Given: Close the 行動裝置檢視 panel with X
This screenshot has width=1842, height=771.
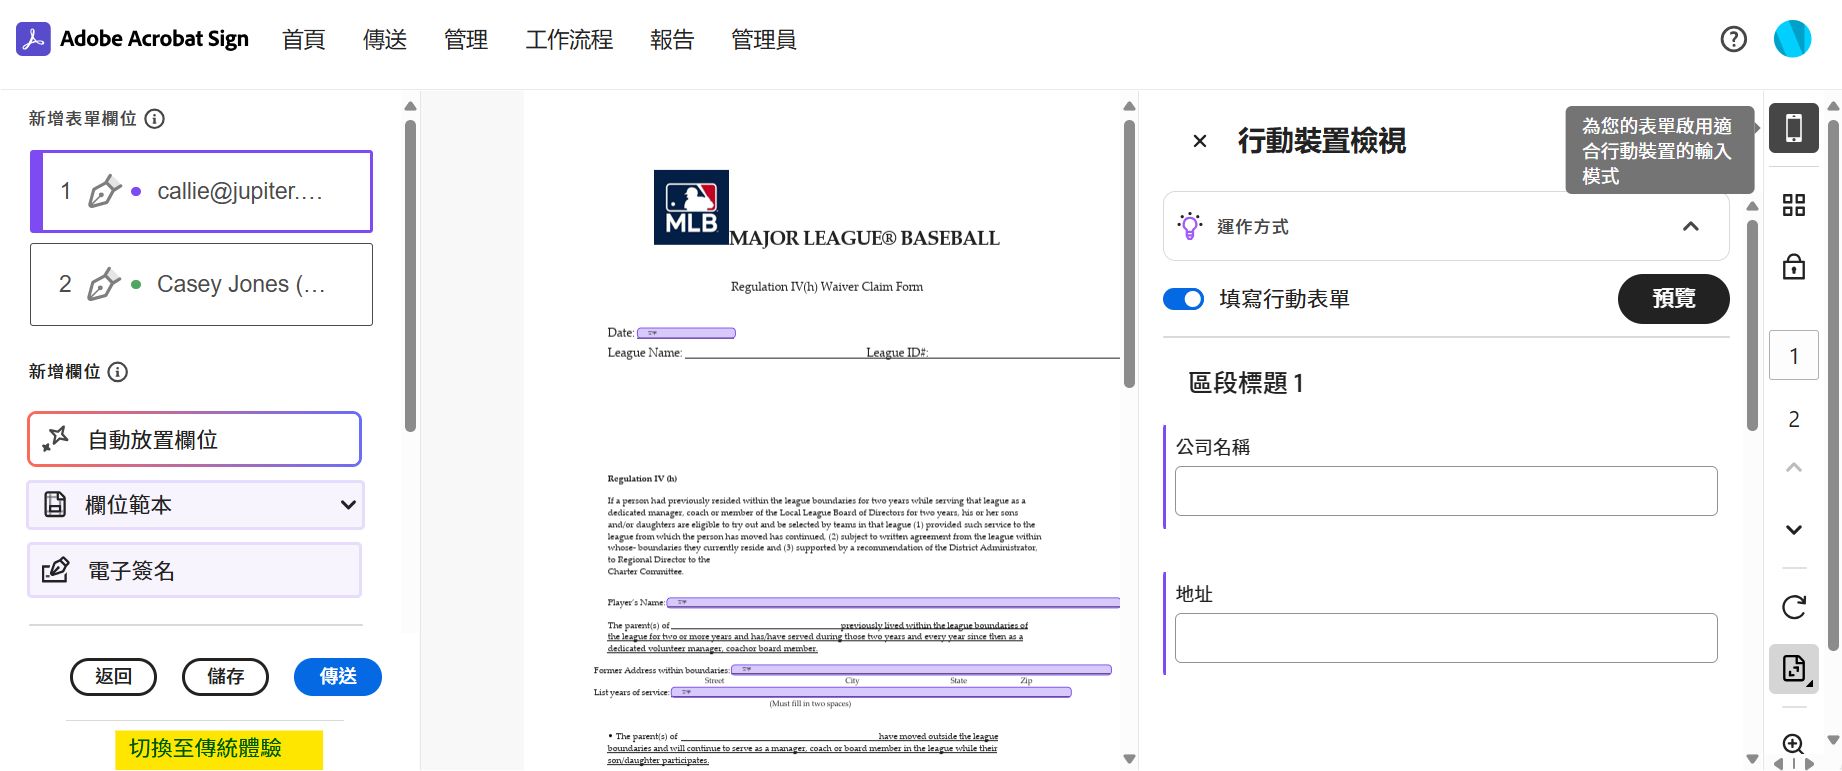Looking at the screenshot, I should (1200, 141).
